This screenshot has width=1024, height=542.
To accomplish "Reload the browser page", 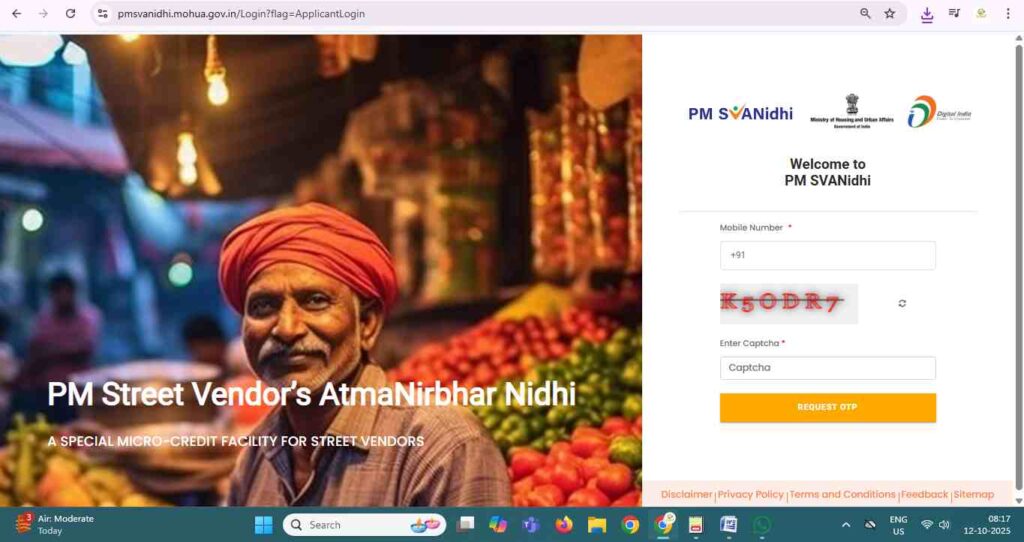I will click(x=71, y=14).
